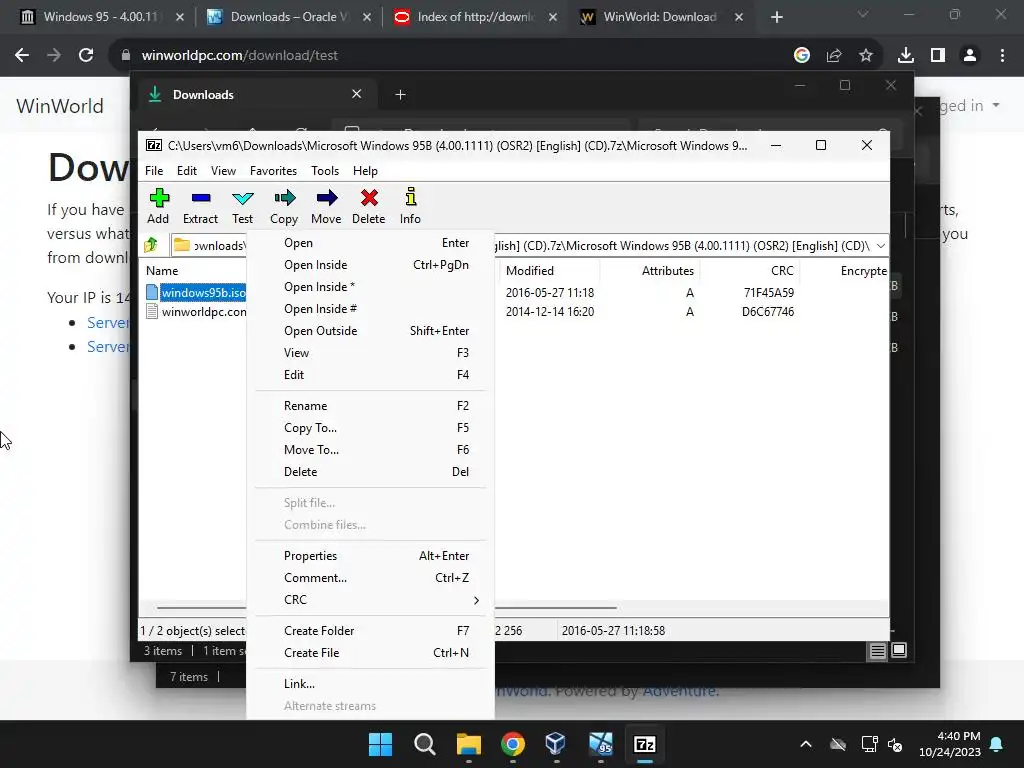Open the Tools menu
Screen dimensions: 1024x768
coord(325,170)
